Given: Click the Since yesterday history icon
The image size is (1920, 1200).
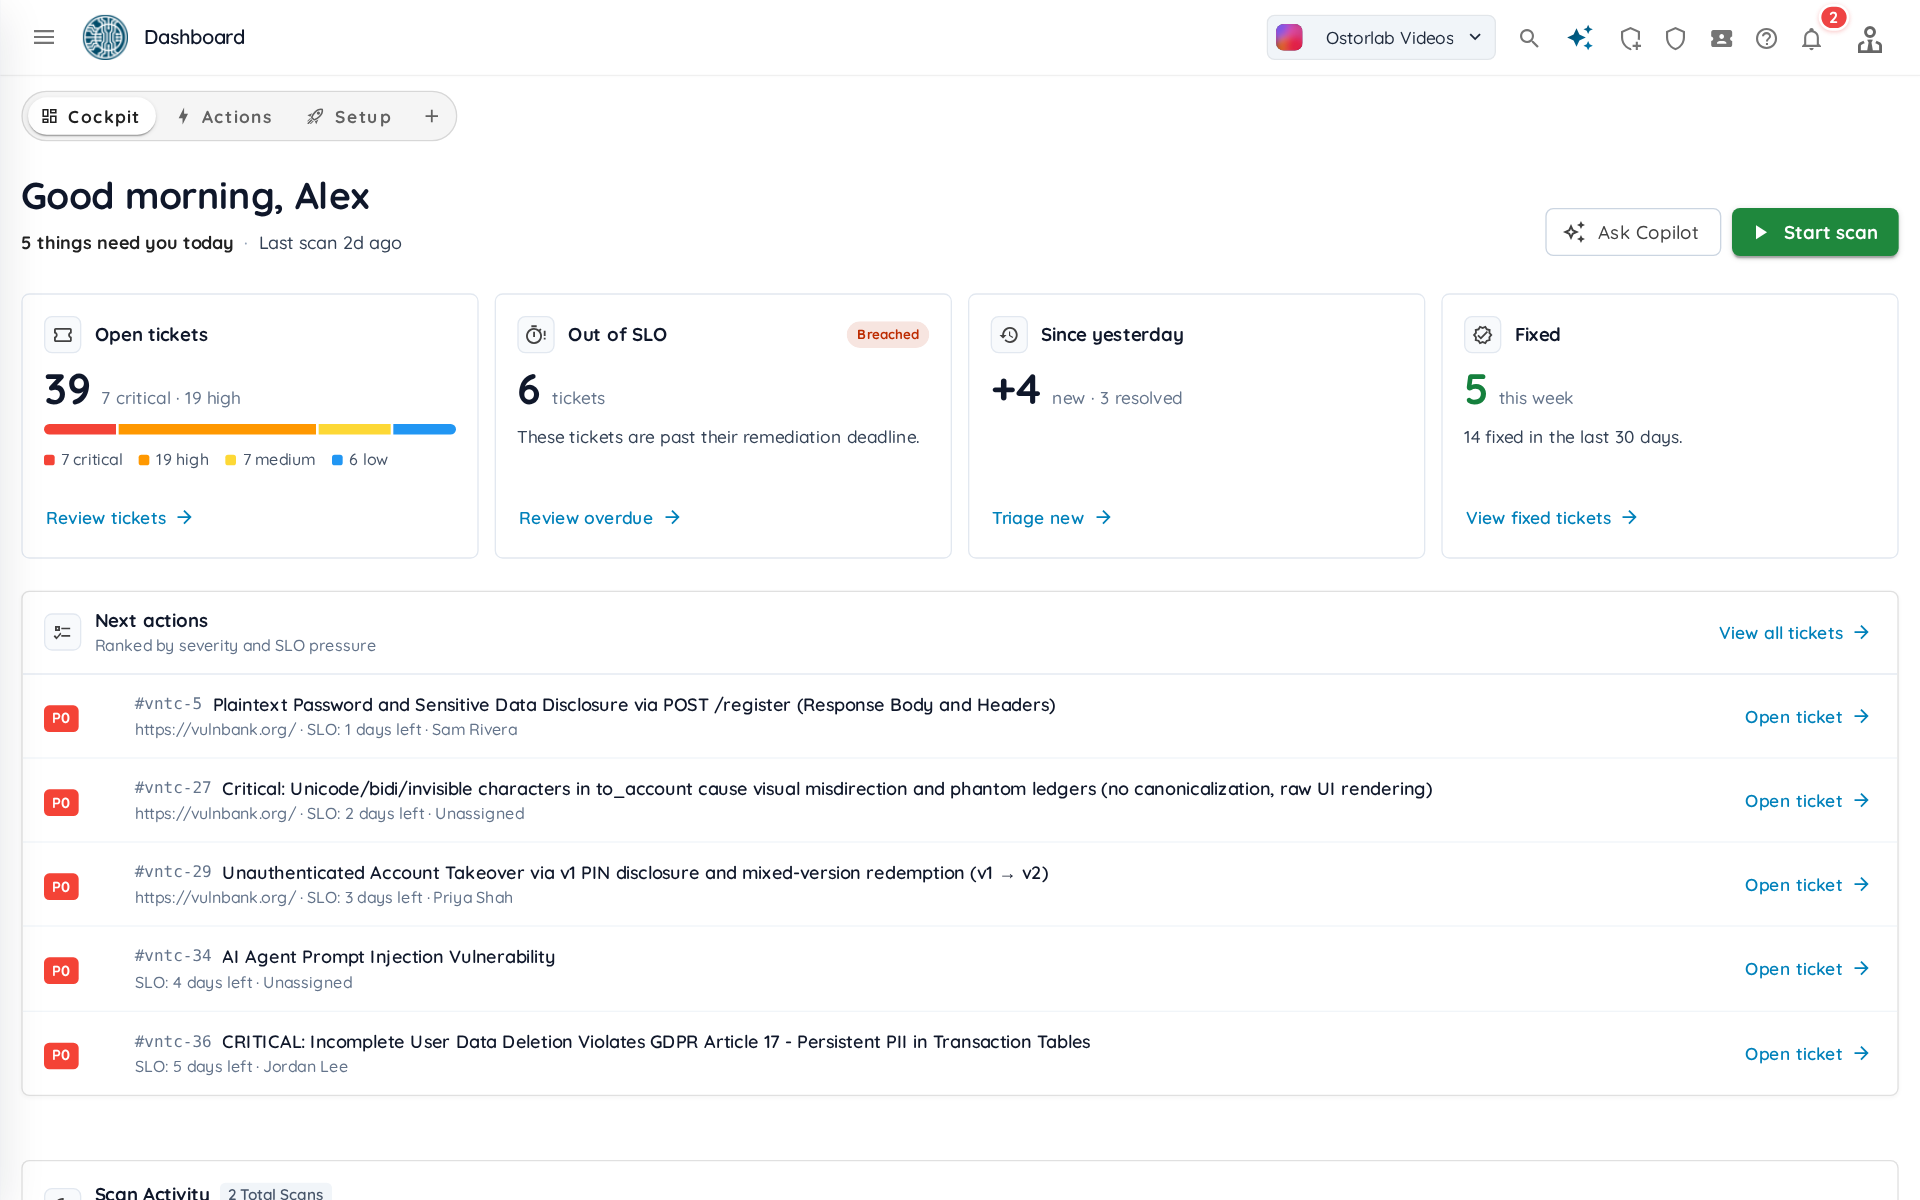Looking at the screenshot, I should tap(1009, 335).
